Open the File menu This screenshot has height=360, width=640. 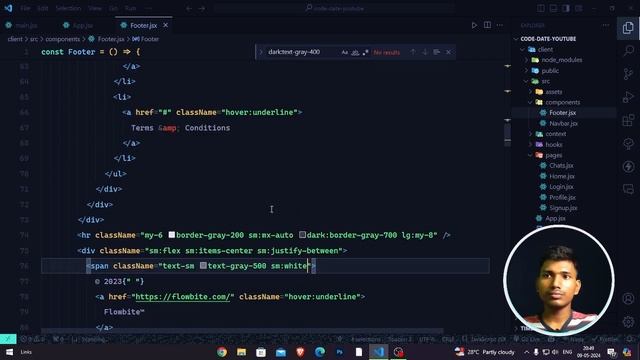25,8
